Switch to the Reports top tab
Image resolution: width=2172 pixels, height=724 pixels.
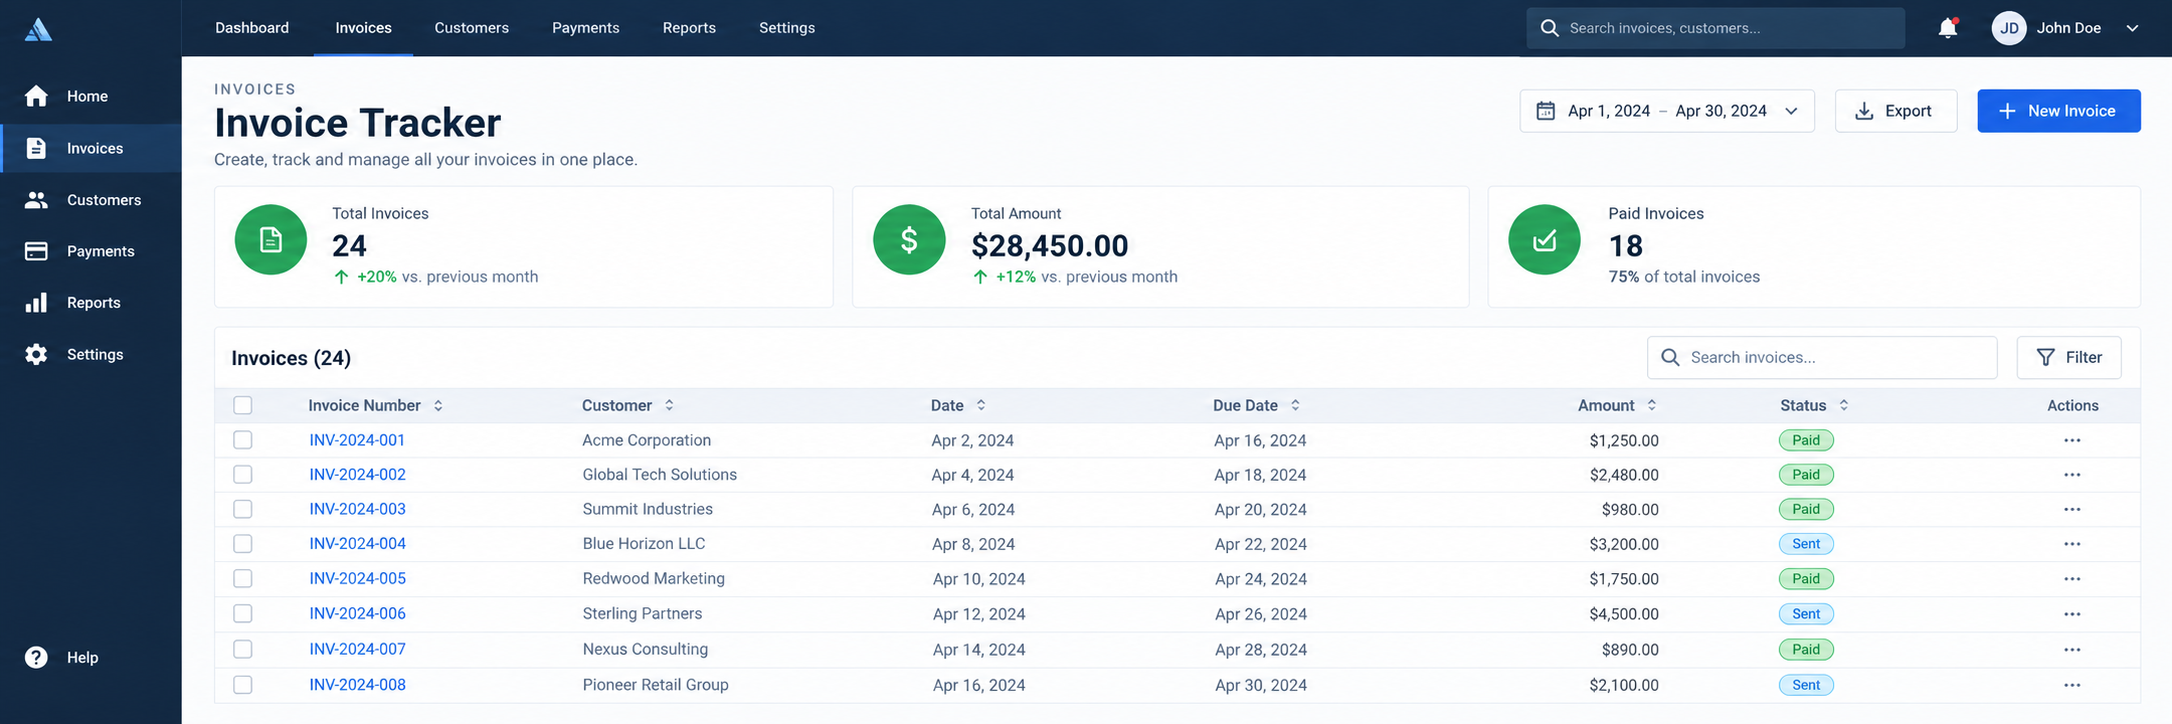click(689, 28)
